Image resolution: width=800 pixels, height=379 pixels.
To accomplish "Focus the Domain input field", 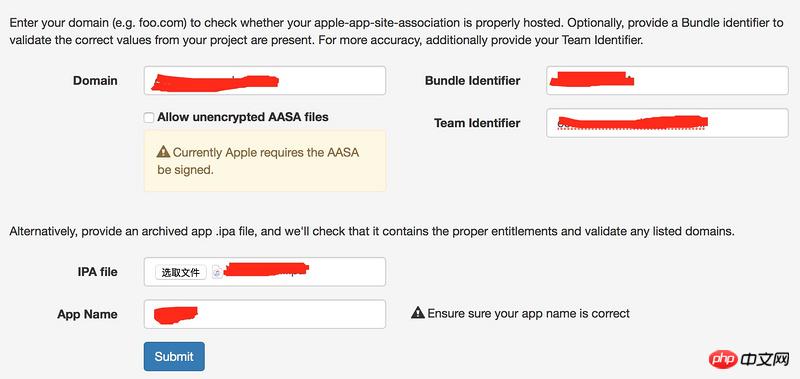I will (x=265, y=81).
